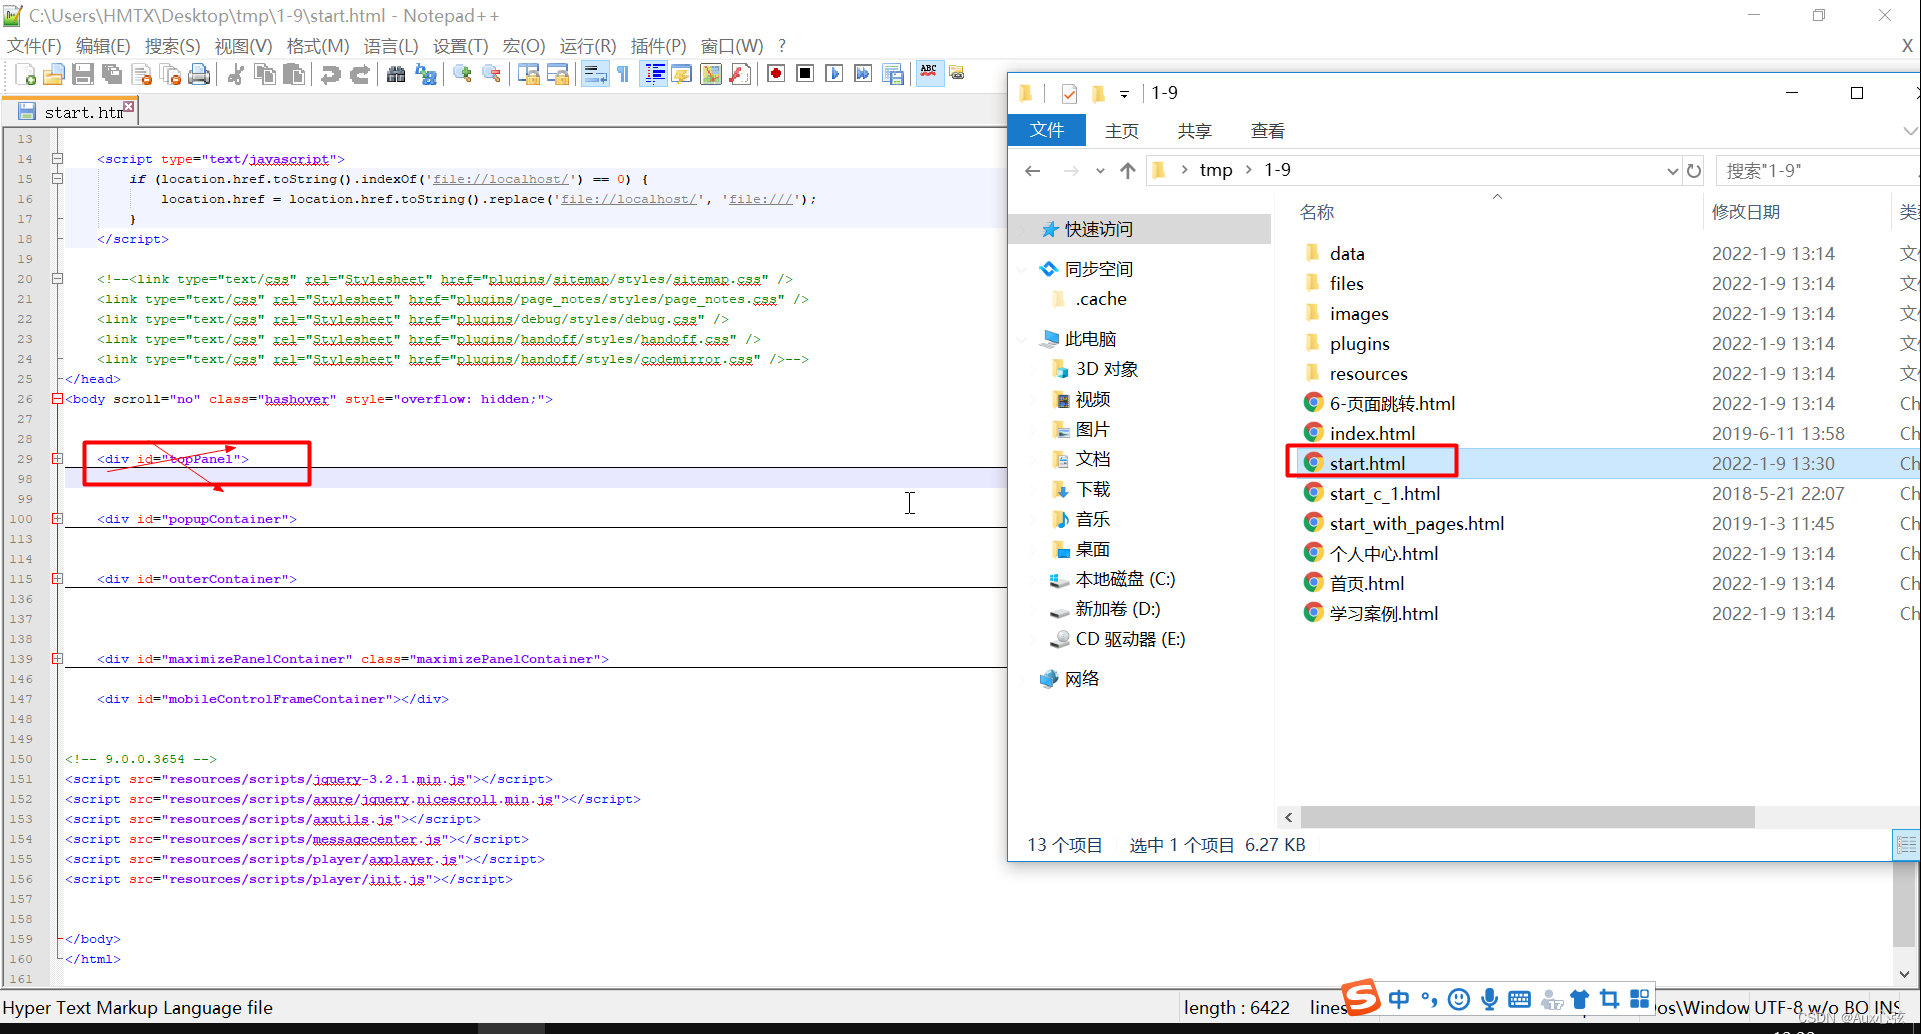
Task: Select 本地磁盘 (C:) in navigation pane
Action: (1125, 579)
